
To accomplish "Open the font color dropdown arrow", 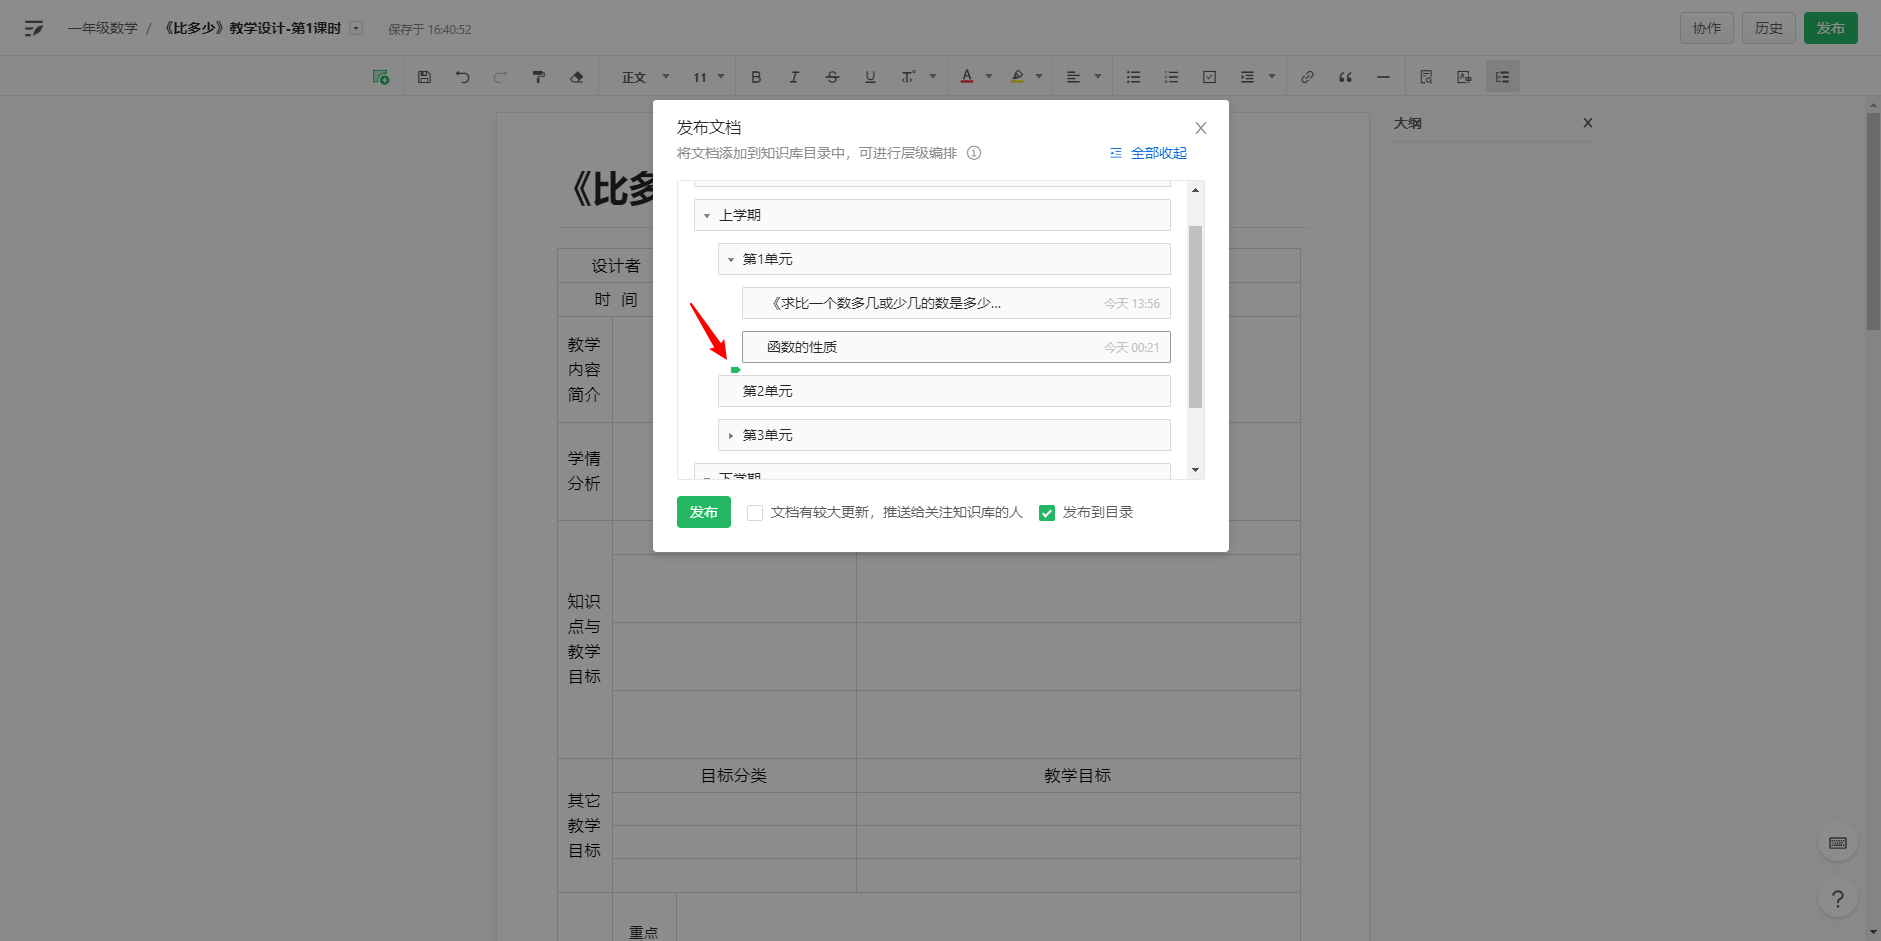I will click(989, 77).
